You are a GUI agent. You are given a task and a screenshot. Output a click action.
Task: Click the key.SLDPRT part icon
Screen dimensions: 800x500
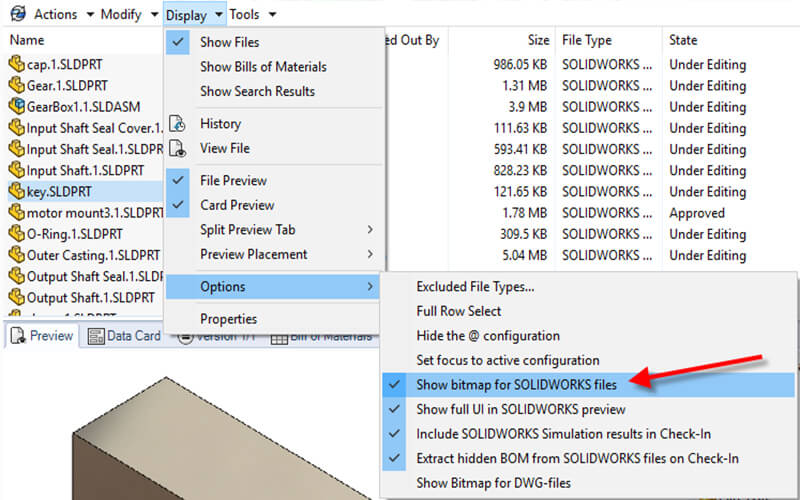[x=16, y=191]
